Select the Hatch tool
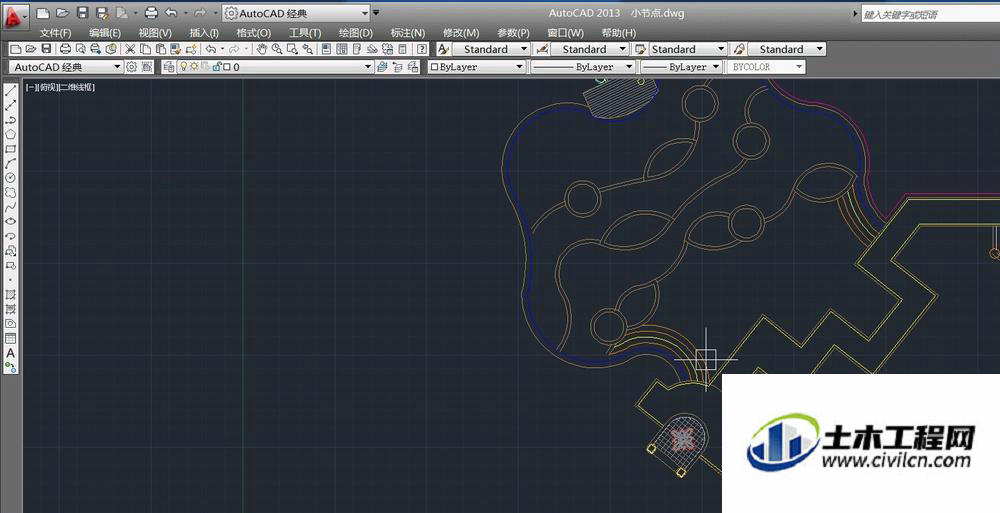 [x=11, y=294]
